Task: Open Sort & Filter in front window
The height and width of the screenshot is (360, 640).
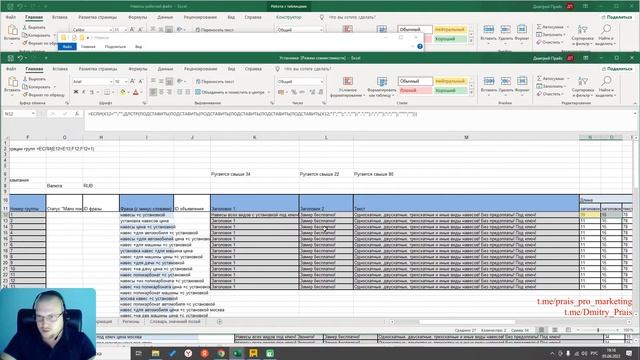Action: (x=583, y=87)
